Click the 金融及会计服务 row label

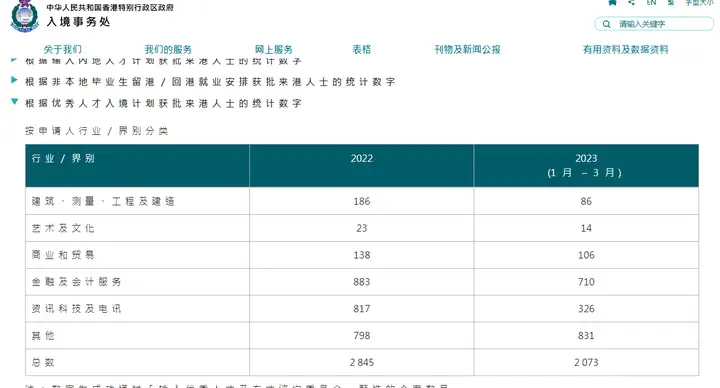click(x=76, y=282)
